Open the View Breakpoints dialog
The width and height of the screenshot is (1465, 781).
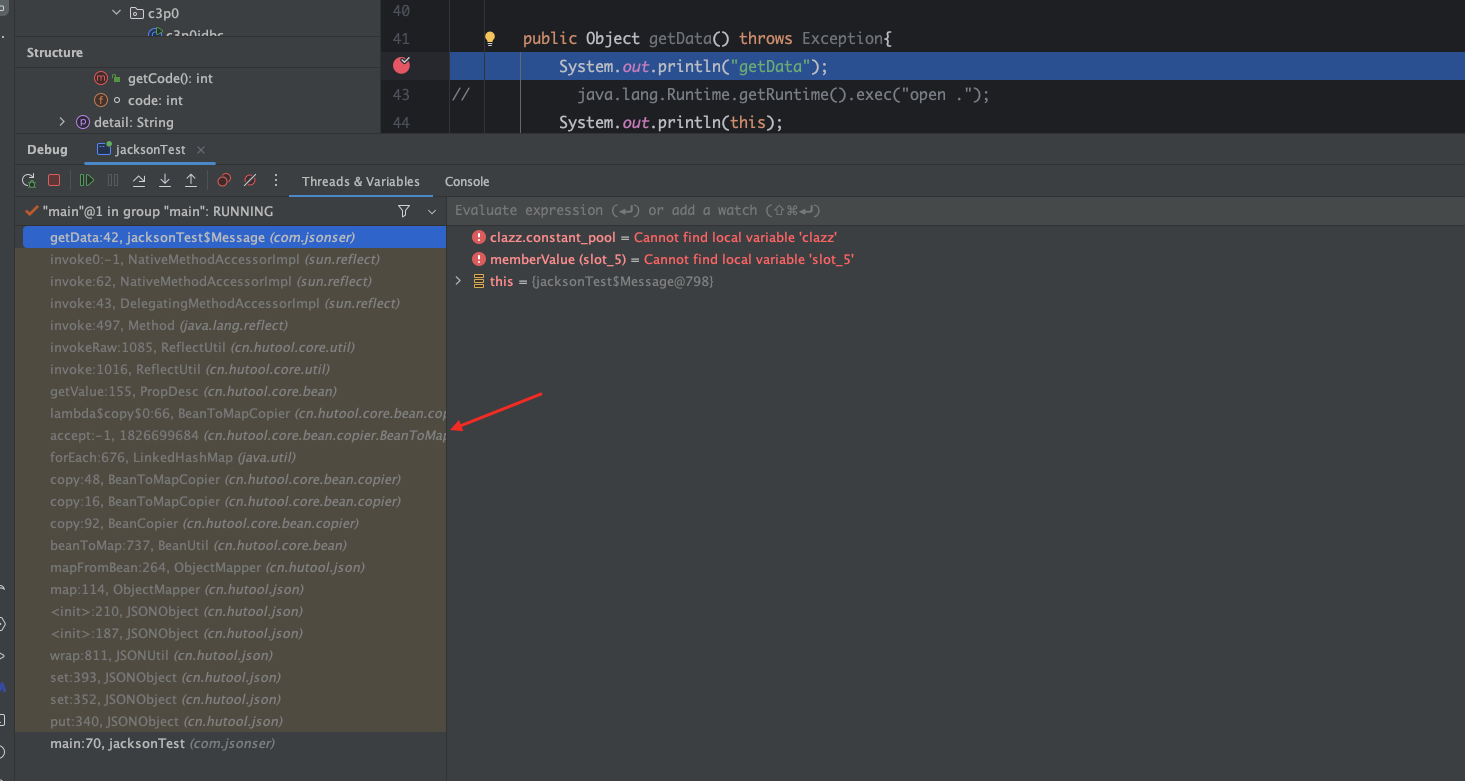(x=224, y=181)
